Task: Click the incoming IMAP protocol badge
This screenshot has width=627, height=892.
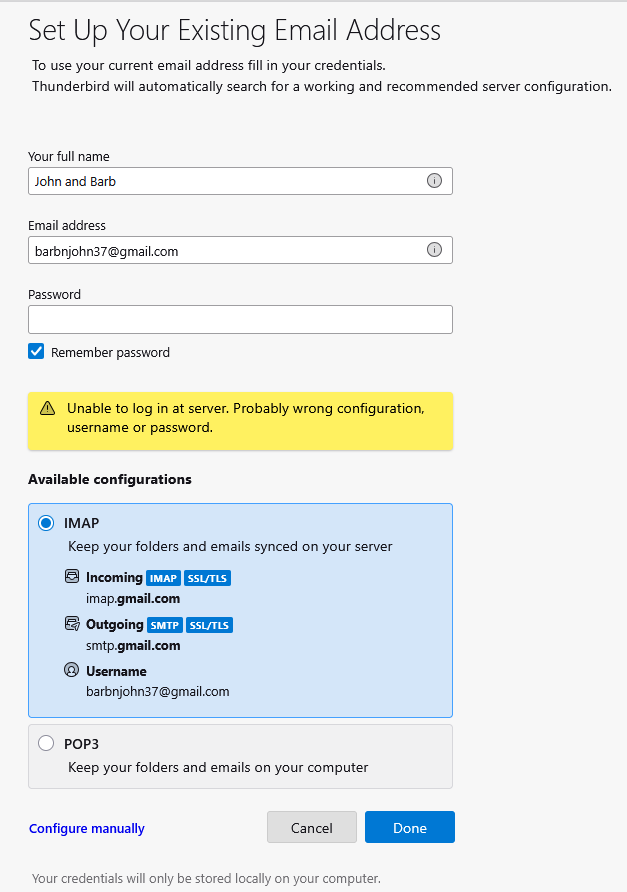Action: [163, 579]
